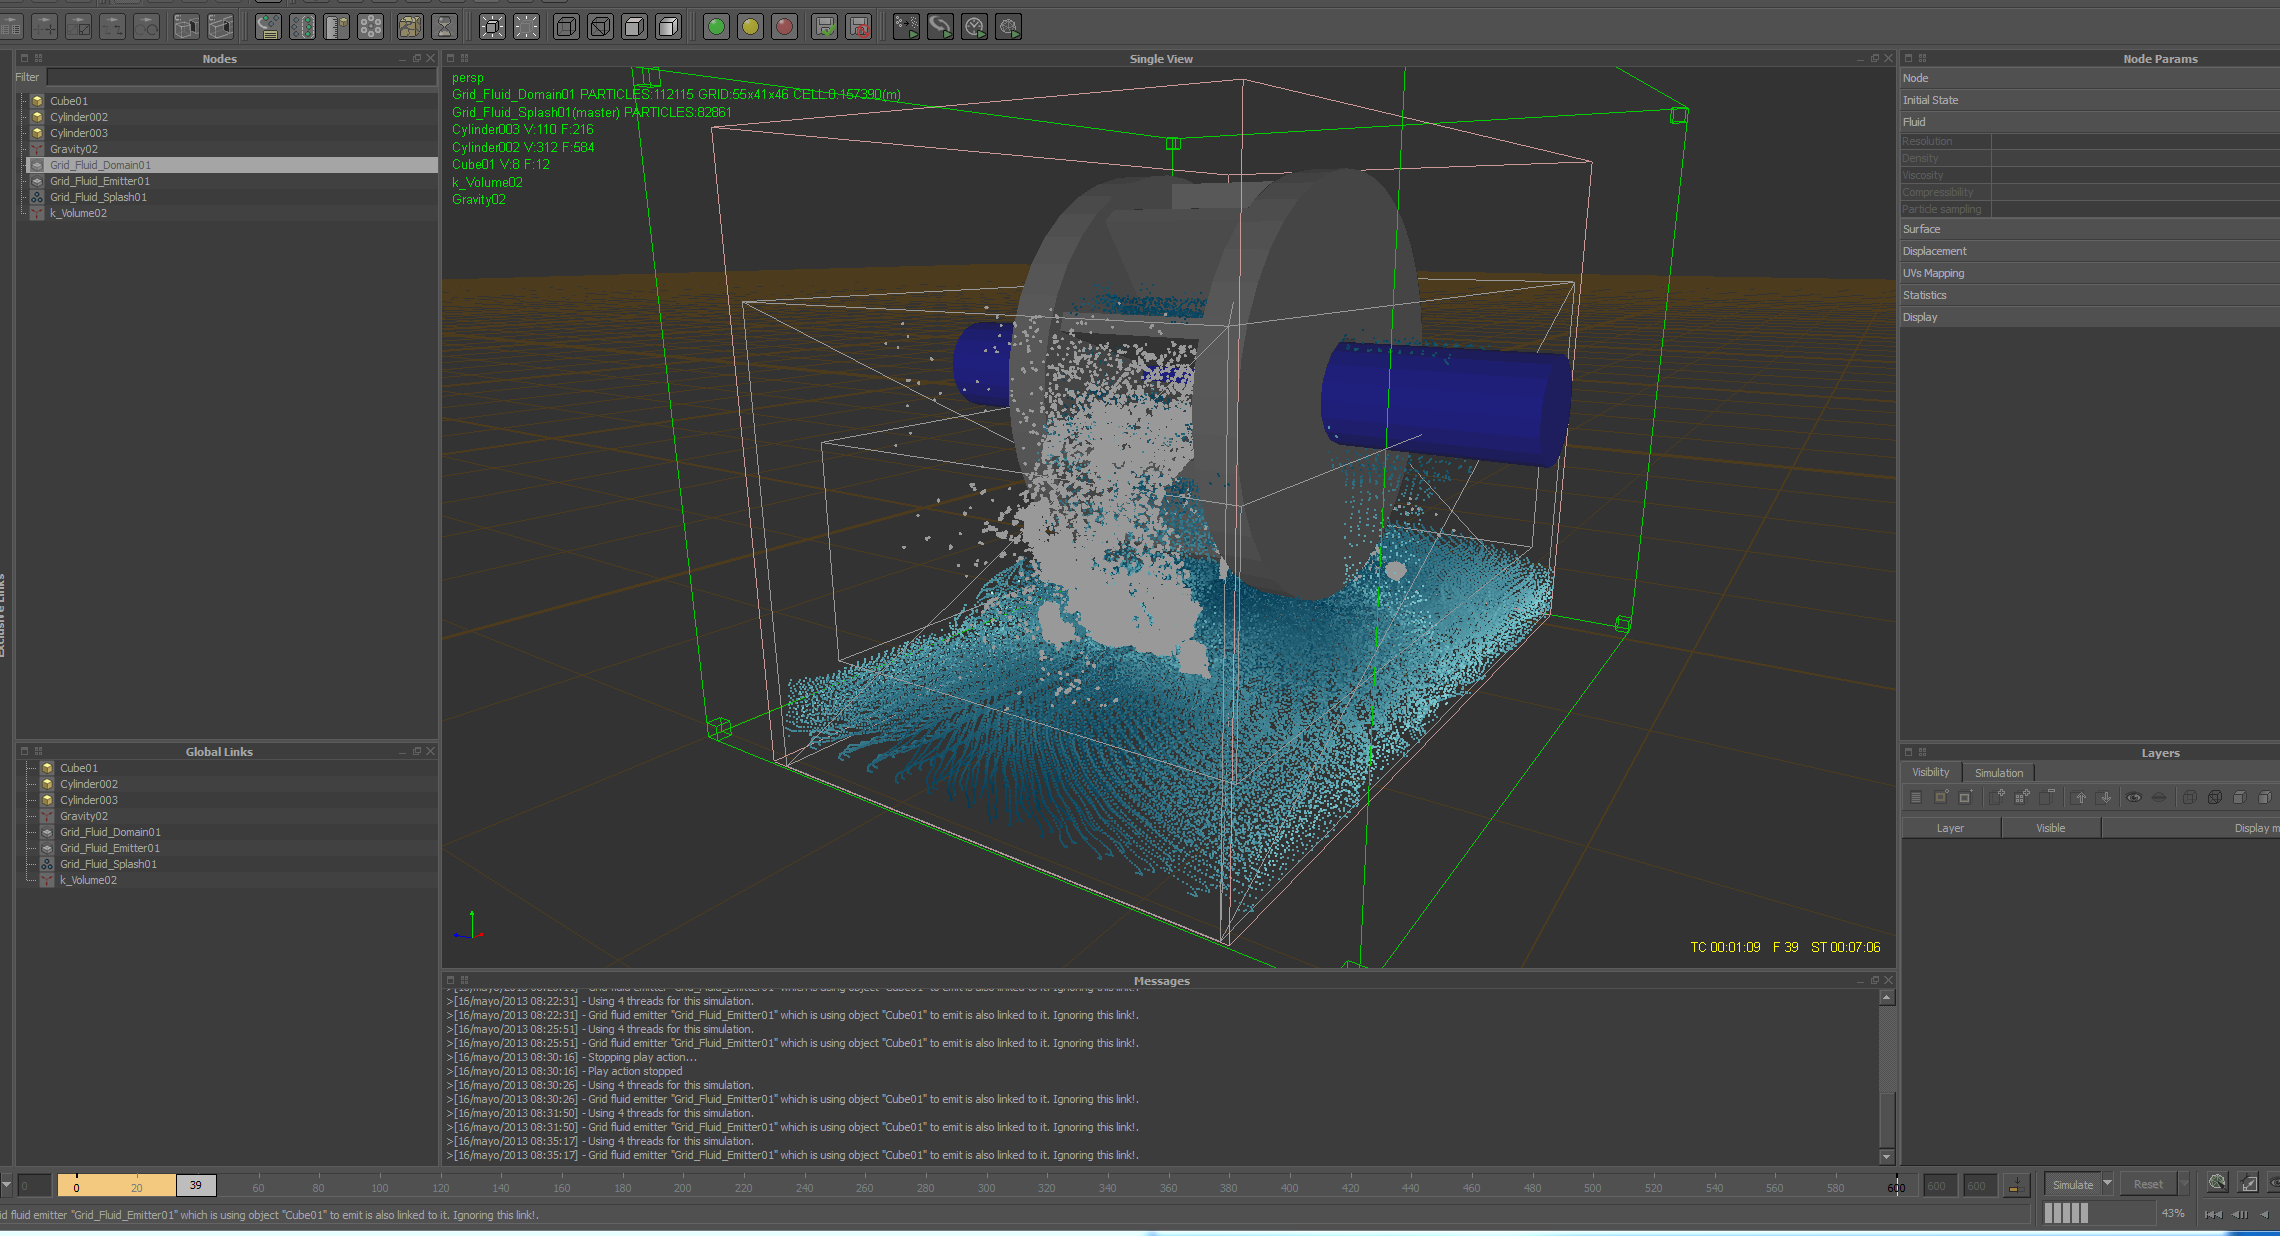Click the ruler scale icon in toolbar
2280x1236 pixels.
(337, 27)
